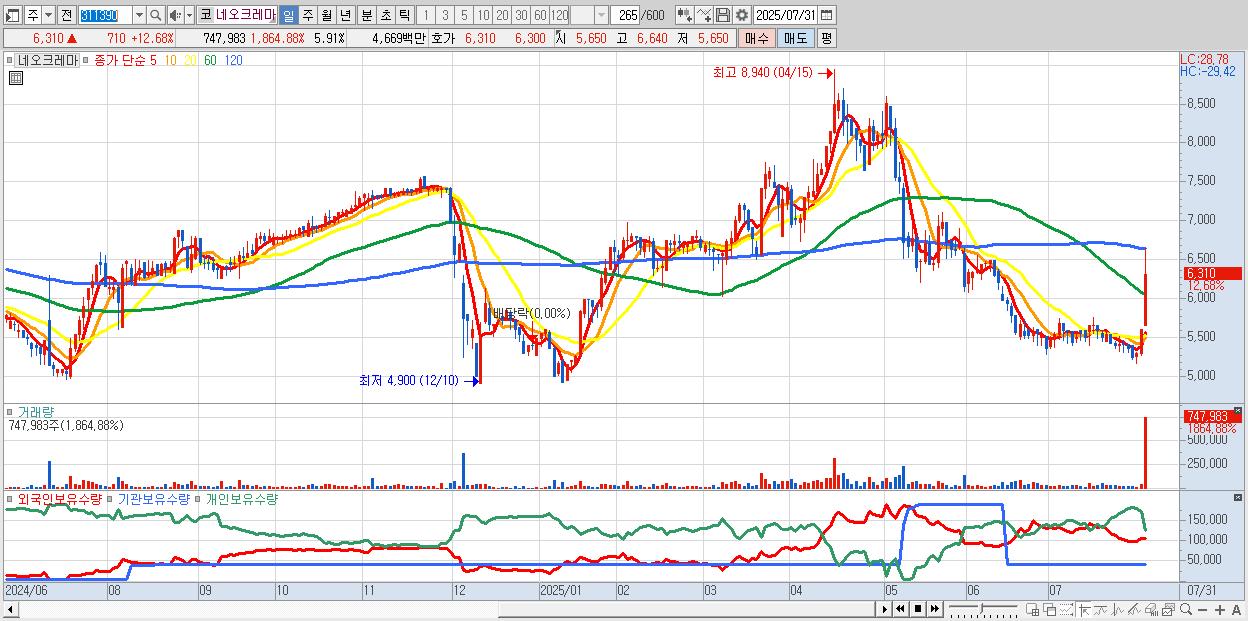Click the 120 moving average blue label

click(233, 60)
